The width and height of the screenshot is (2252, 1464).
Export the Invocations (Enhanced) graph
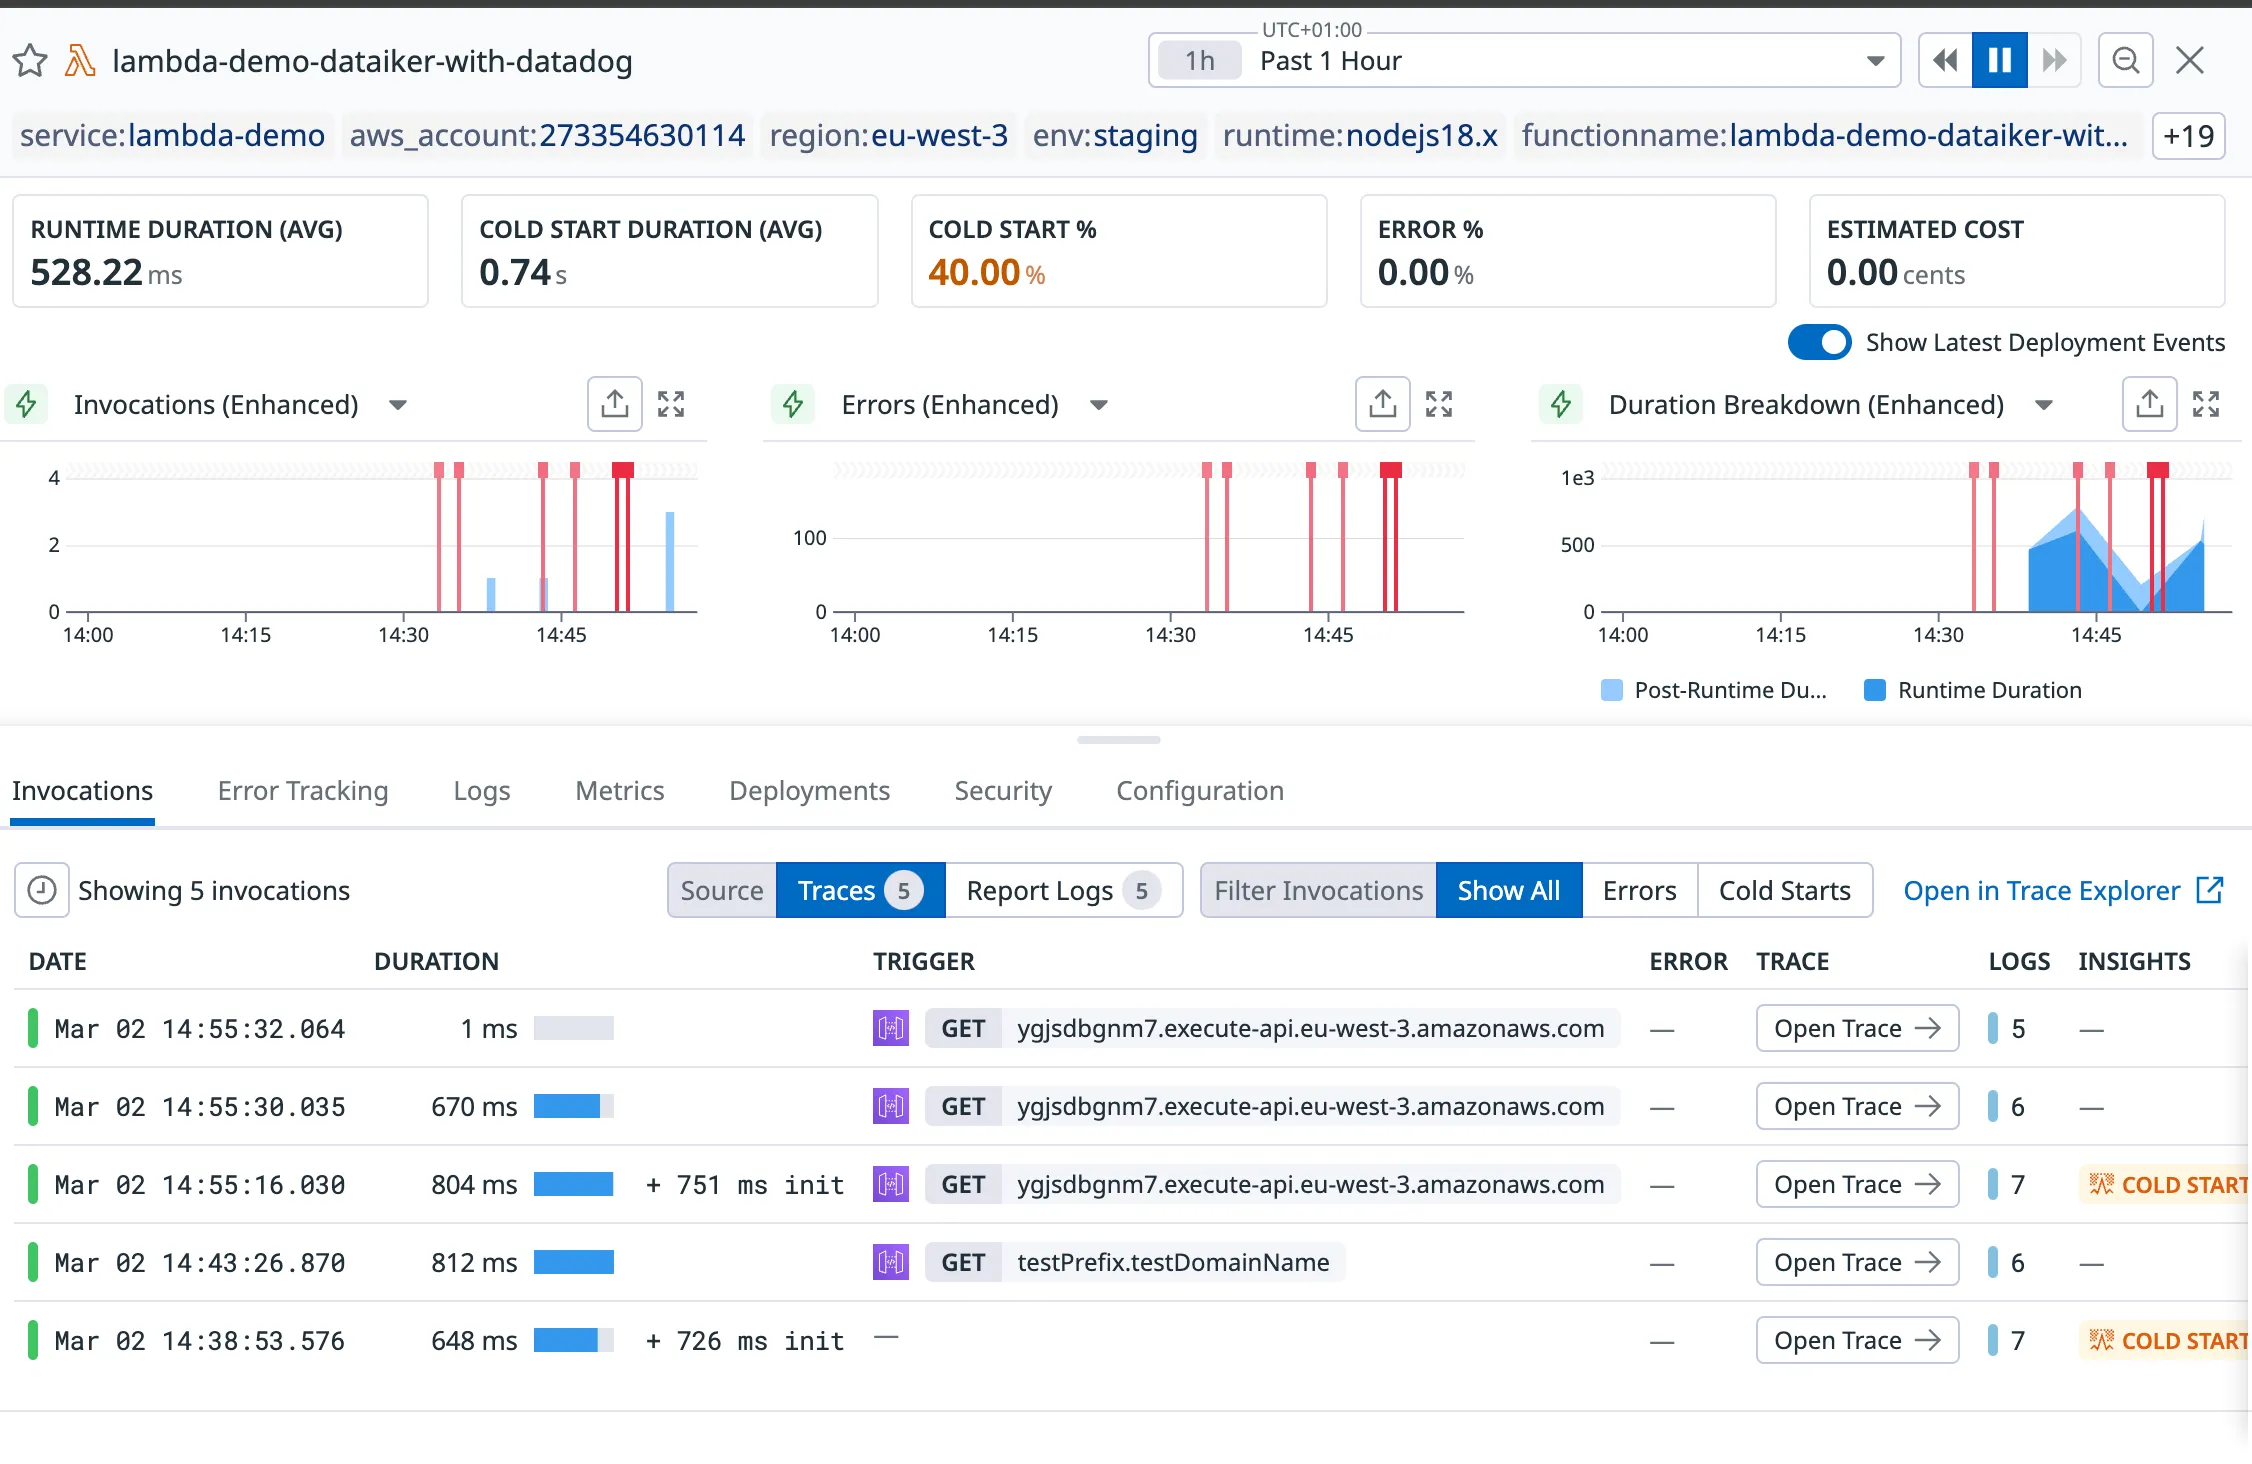pos(614,405)
